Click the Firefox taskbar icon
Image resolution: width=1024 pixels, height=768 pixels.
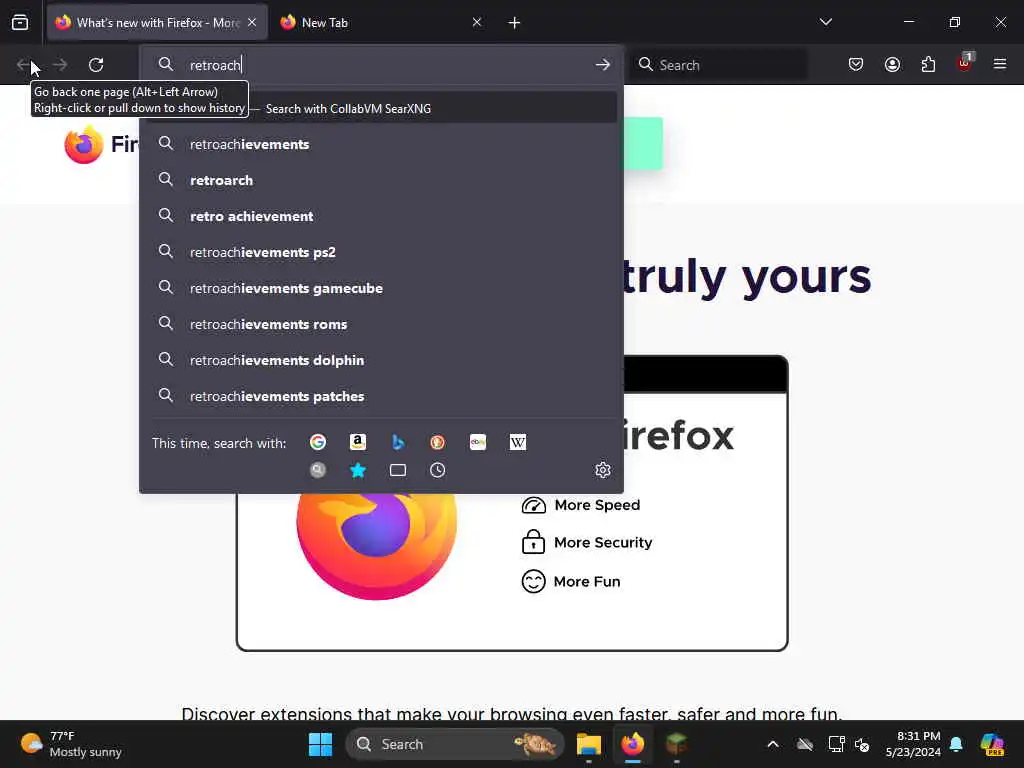(632, 744)
